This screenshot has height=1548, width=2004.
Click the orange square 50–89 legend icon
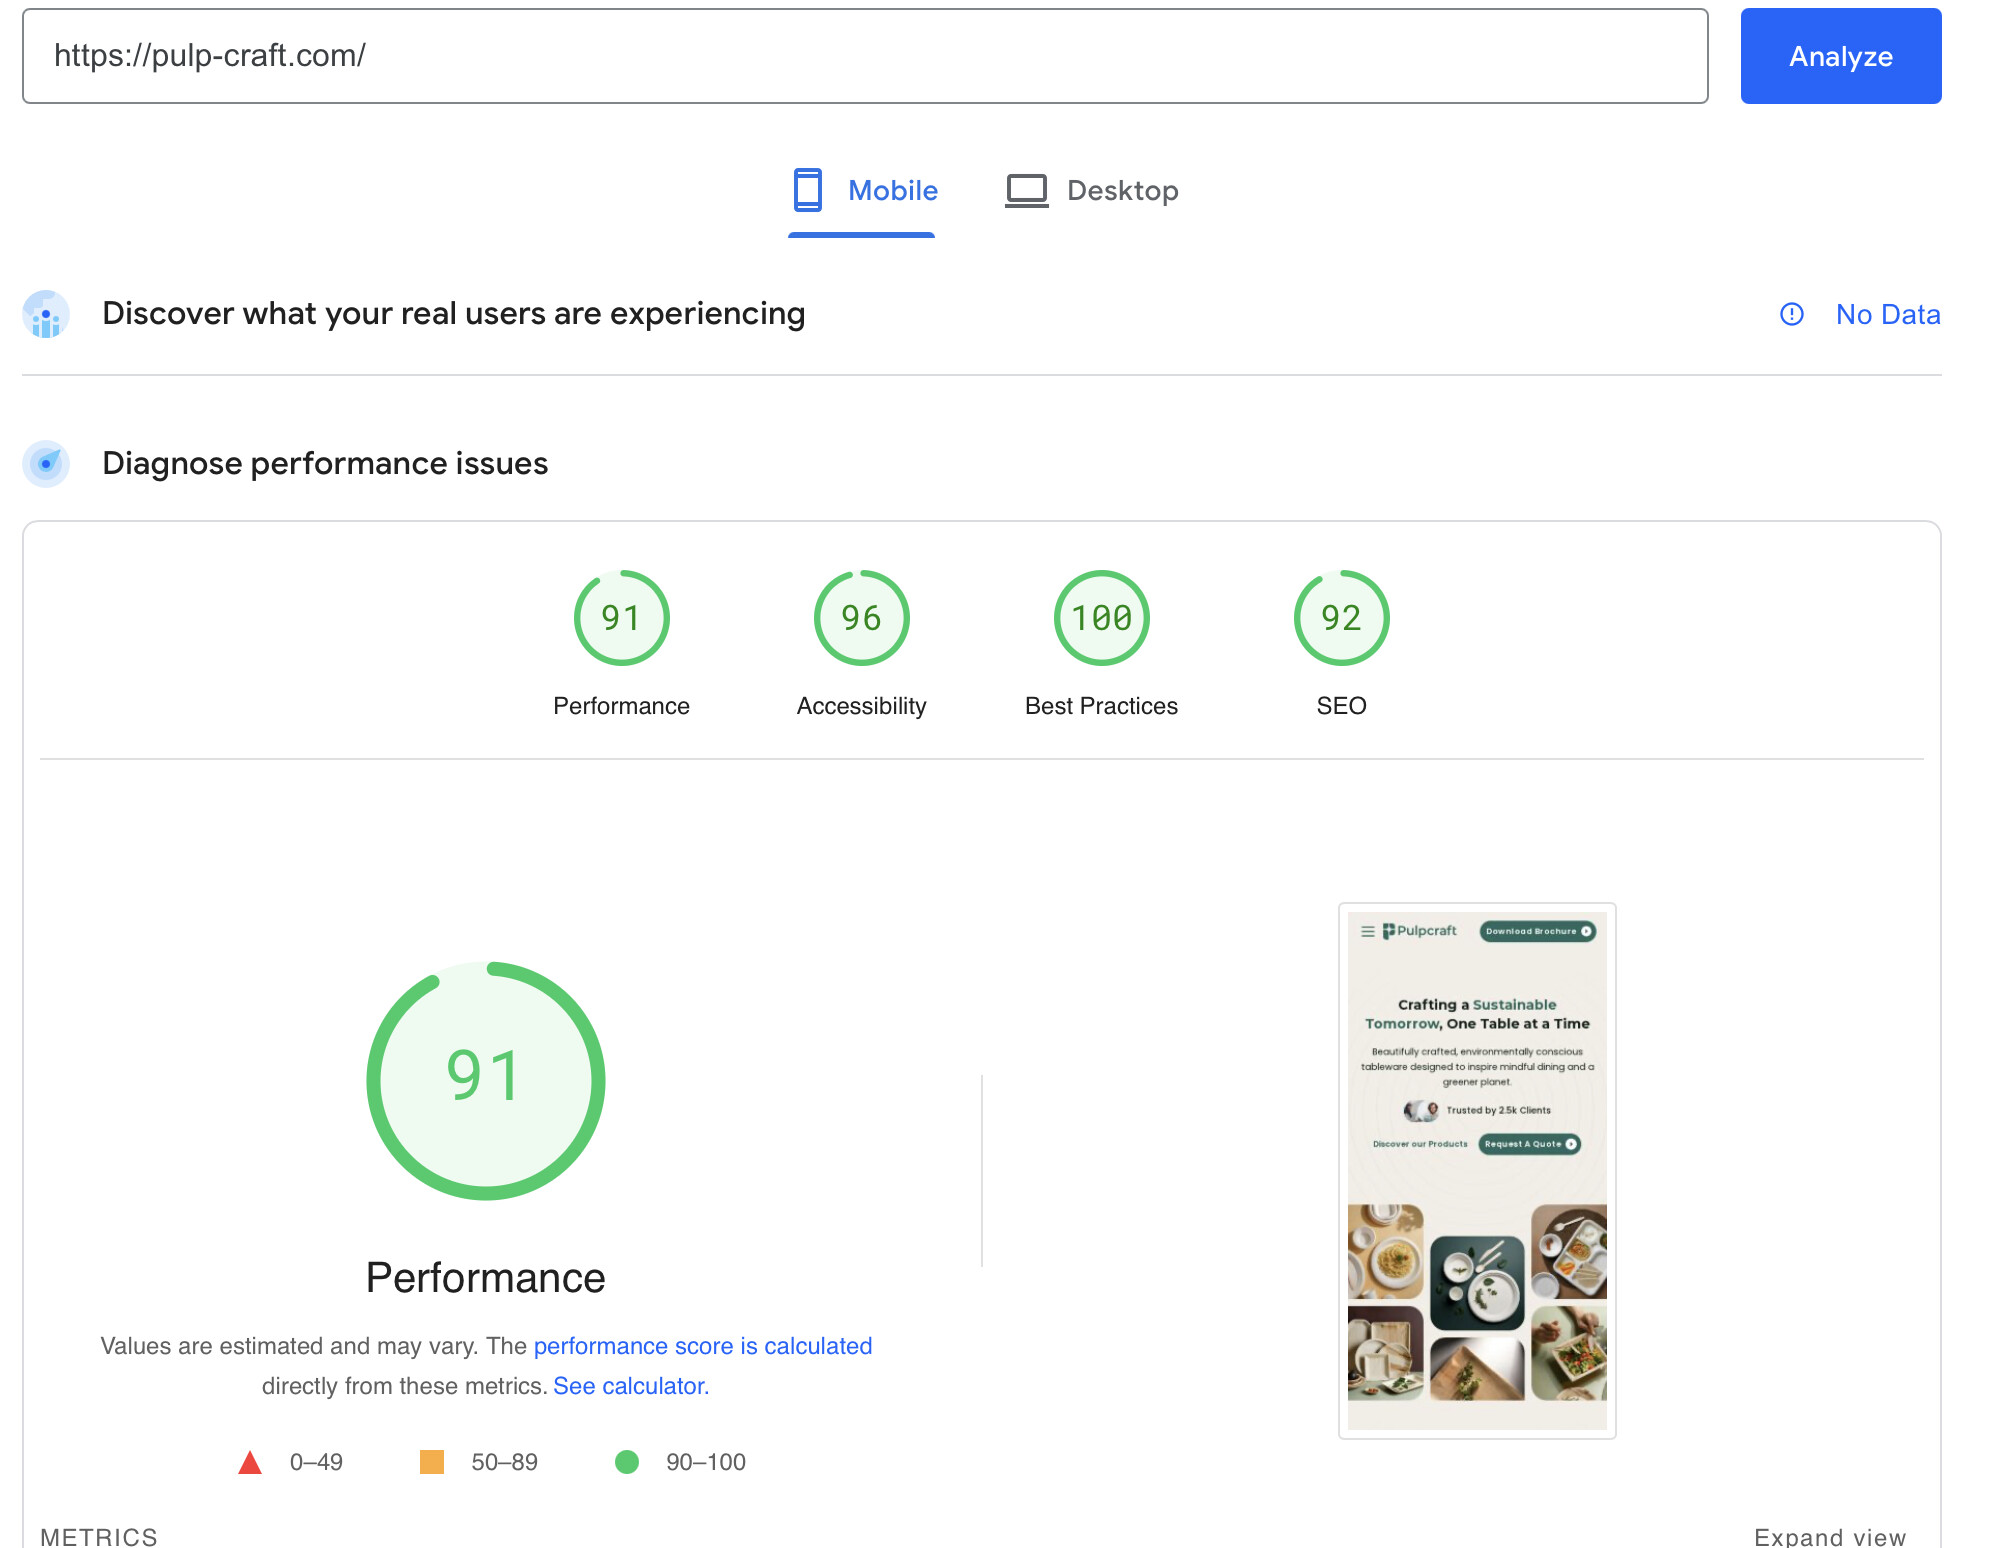point(432,1462)
